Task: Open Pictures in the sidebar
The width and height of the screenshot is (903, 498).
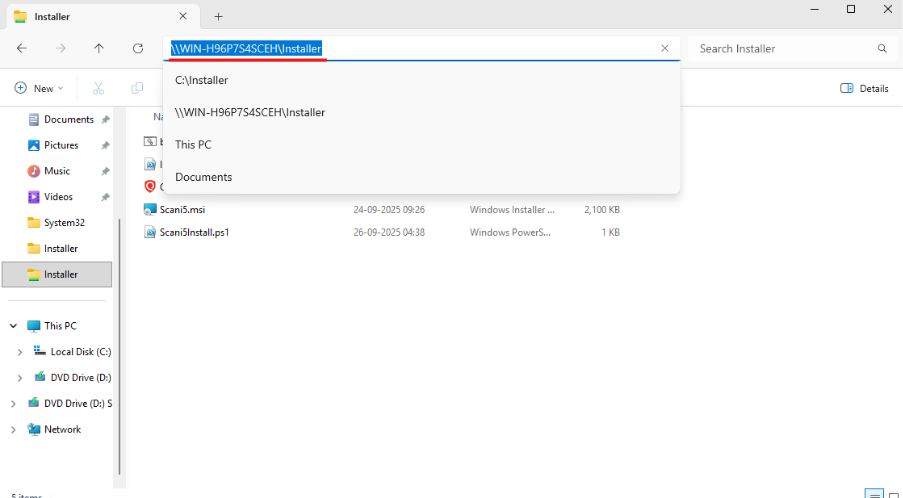Action: tap(60, 145)
